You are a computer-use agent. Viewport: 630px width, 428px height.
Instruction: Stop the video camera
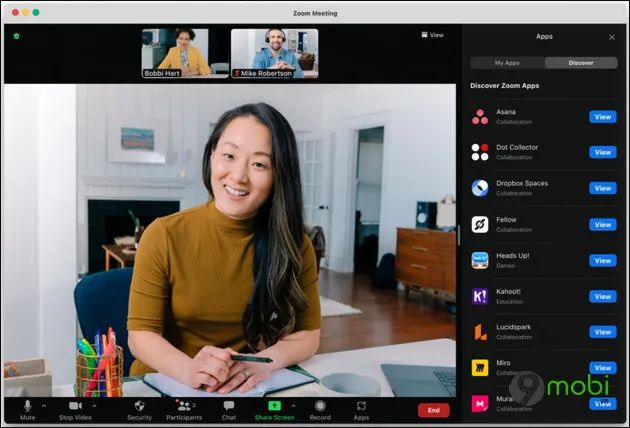coord(75,410)
